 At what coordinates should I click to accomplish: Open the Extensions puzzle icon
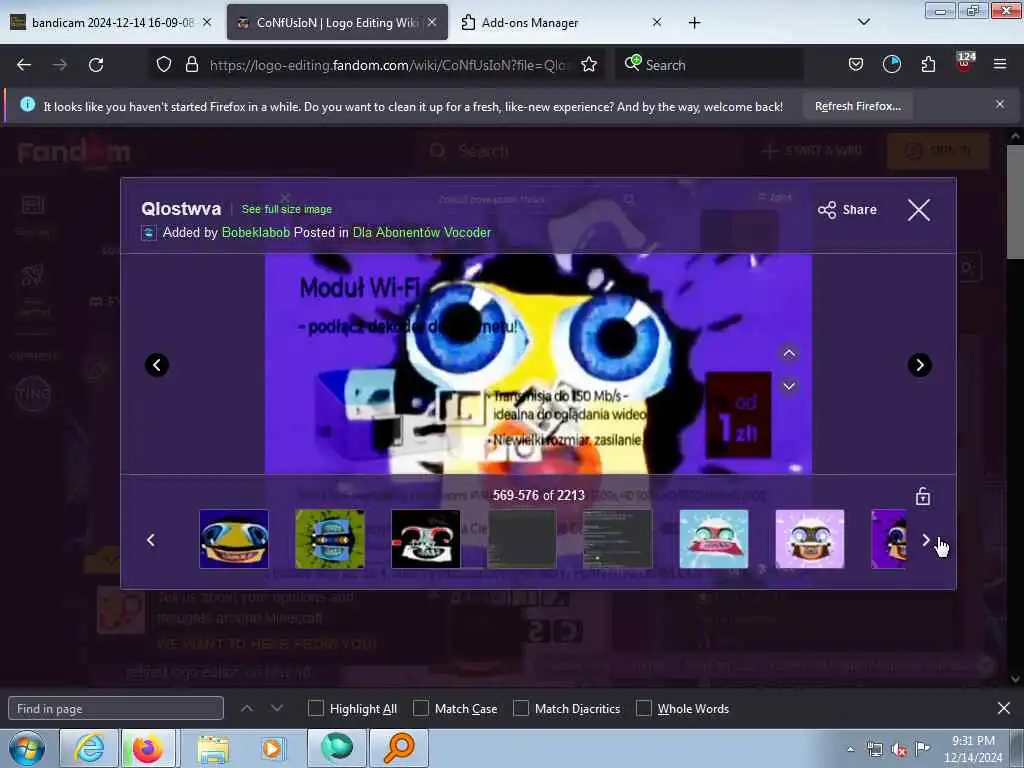(928, 64)
